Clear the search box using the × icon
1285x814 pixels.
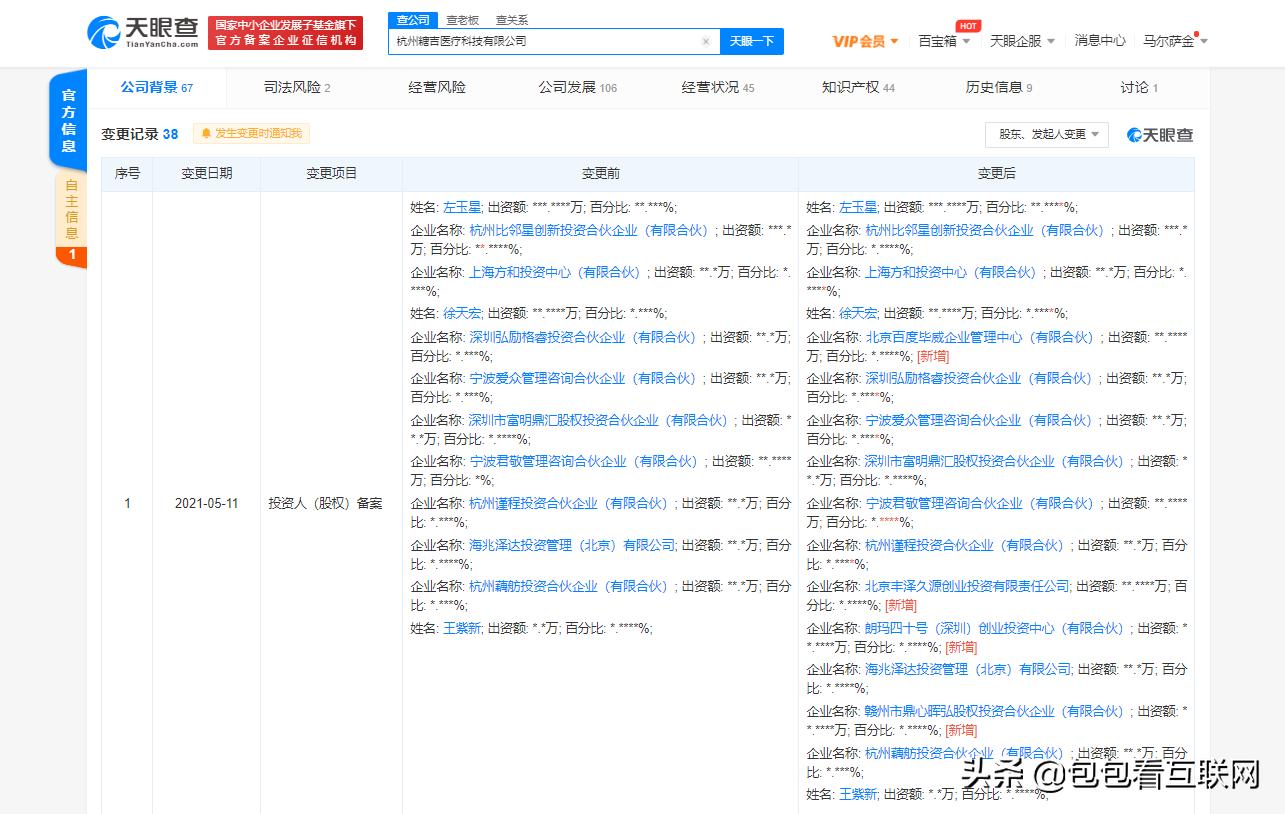(x=707, y=41)
